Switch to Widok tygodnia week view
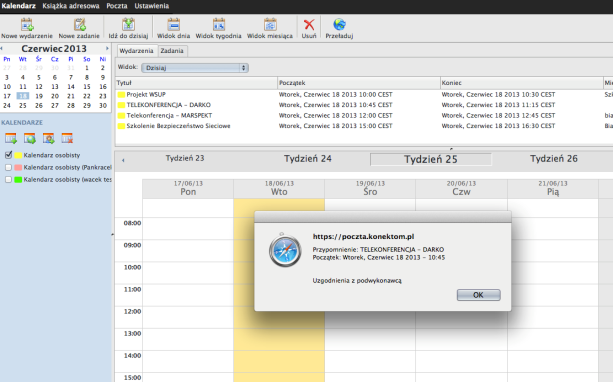The height and width of the screenshot is (382, 613). [219, 25]
